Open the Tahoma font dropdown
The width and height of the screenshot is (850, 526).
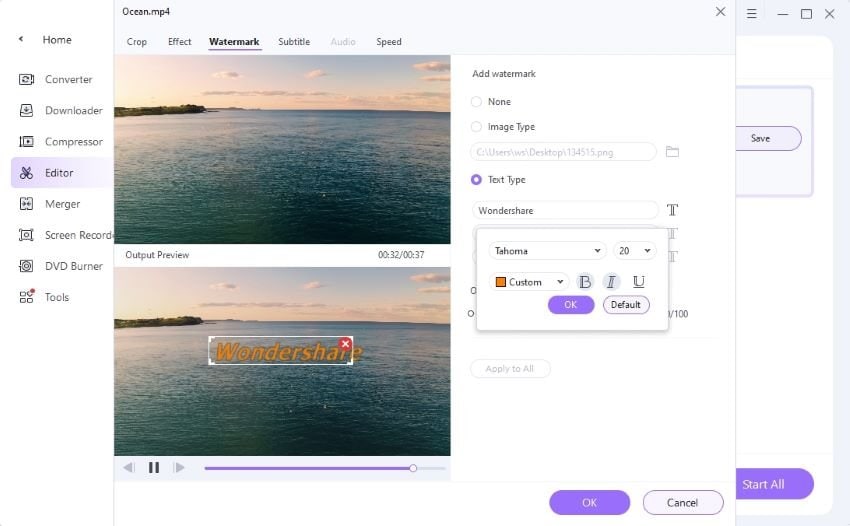[548, 251]
